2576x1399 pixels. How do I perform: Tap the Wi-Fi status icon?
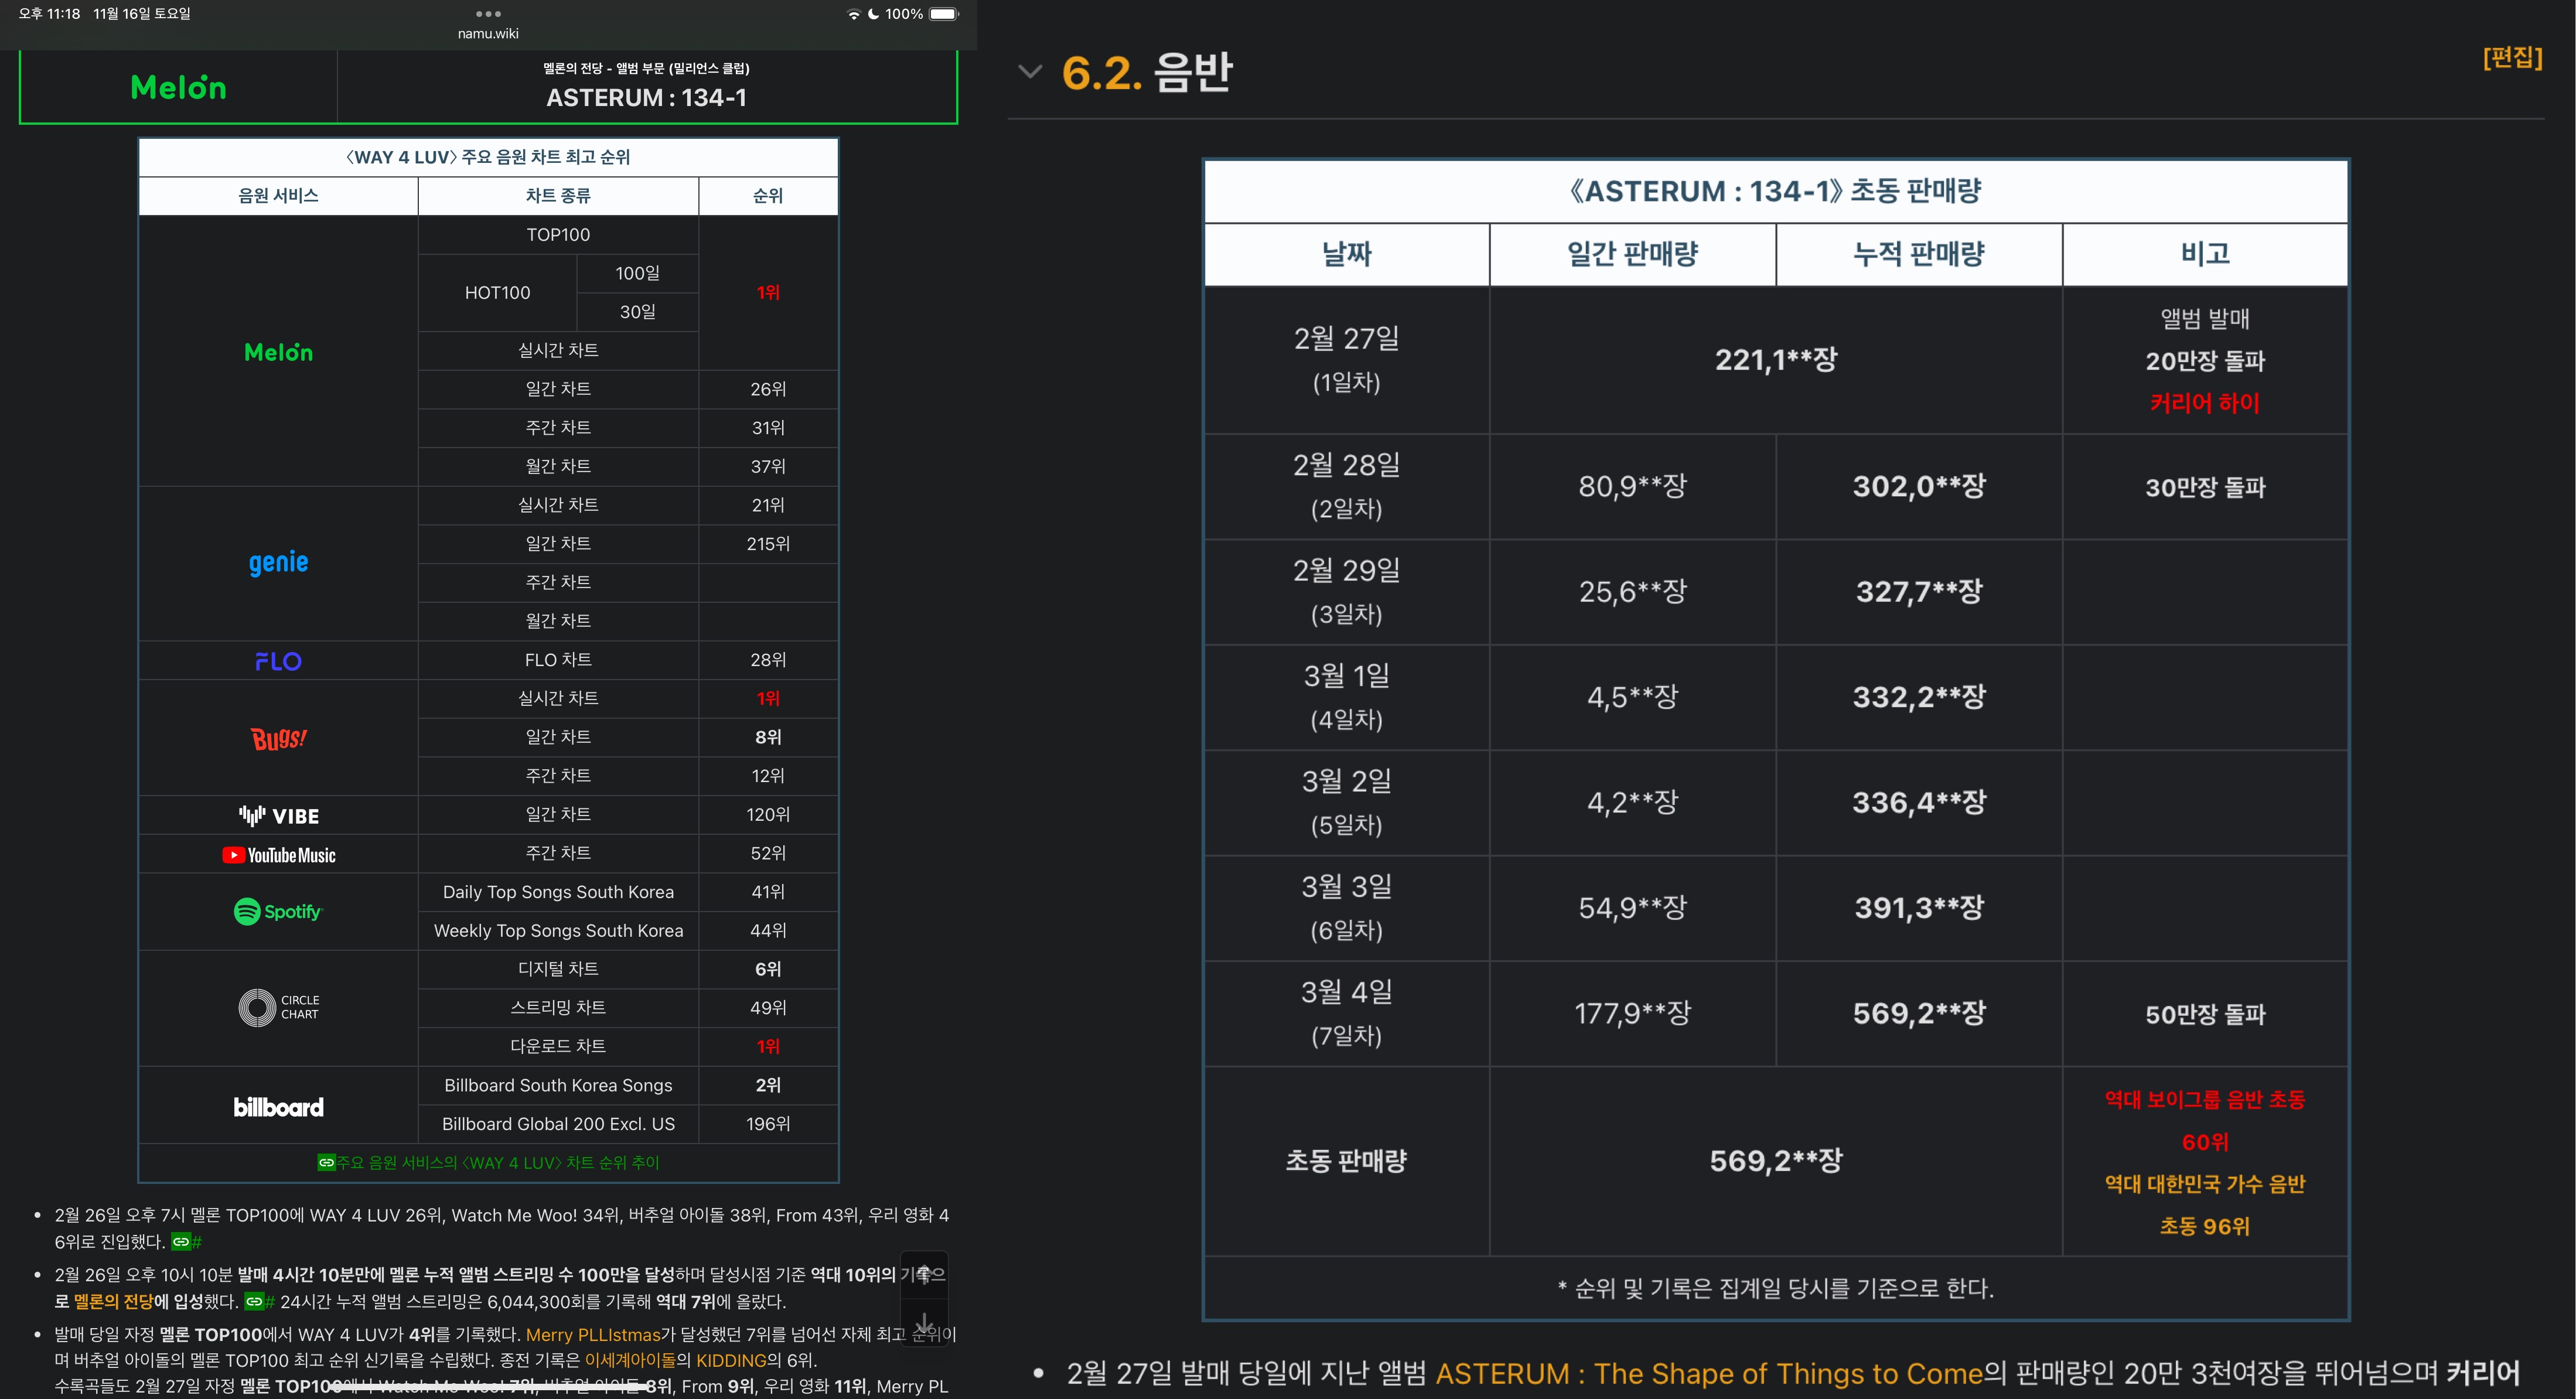pyautogui.click(x=853, y=14)
